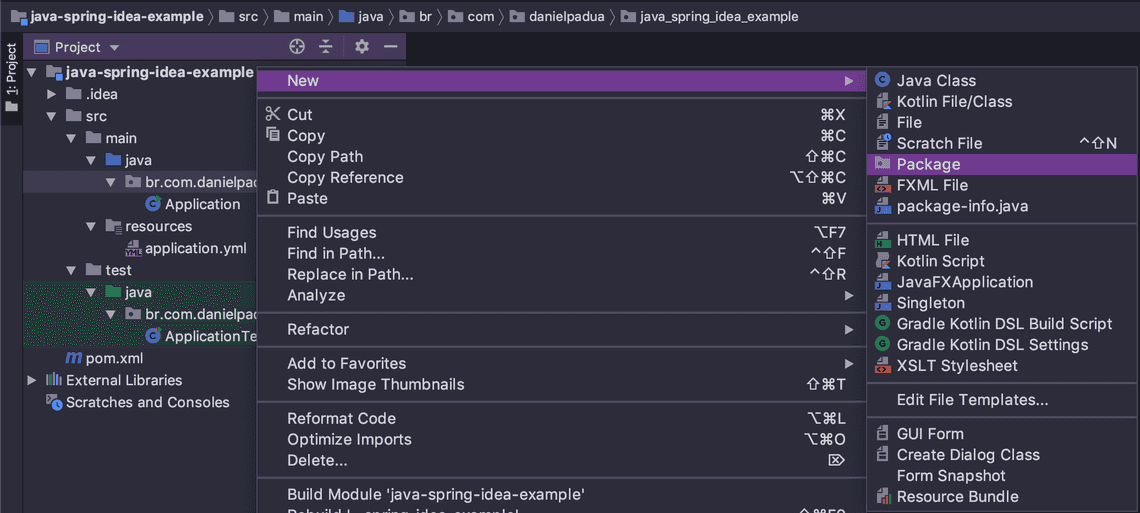Open Add to Favorites submenu arrow
Screen dimensions: 1140x513
[x=848, y=363]
